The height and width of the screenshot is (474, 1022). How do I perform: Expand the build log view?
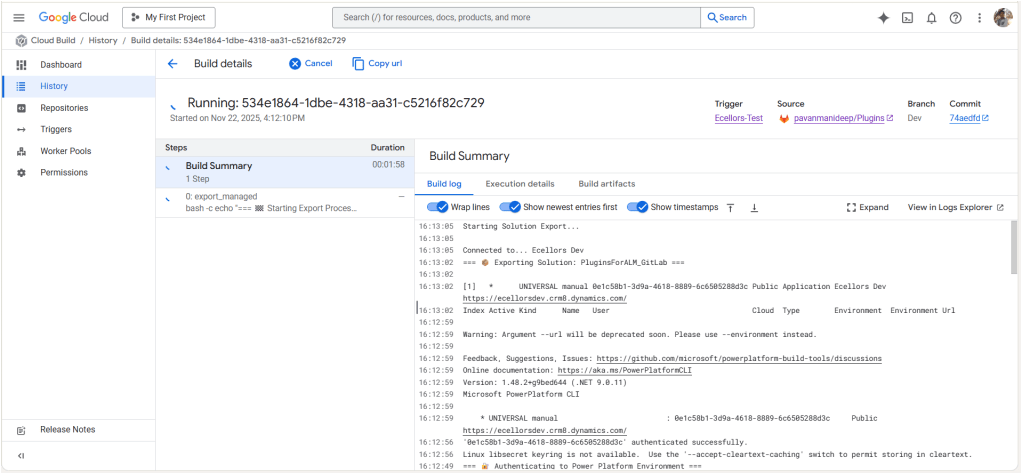[867, 207]
